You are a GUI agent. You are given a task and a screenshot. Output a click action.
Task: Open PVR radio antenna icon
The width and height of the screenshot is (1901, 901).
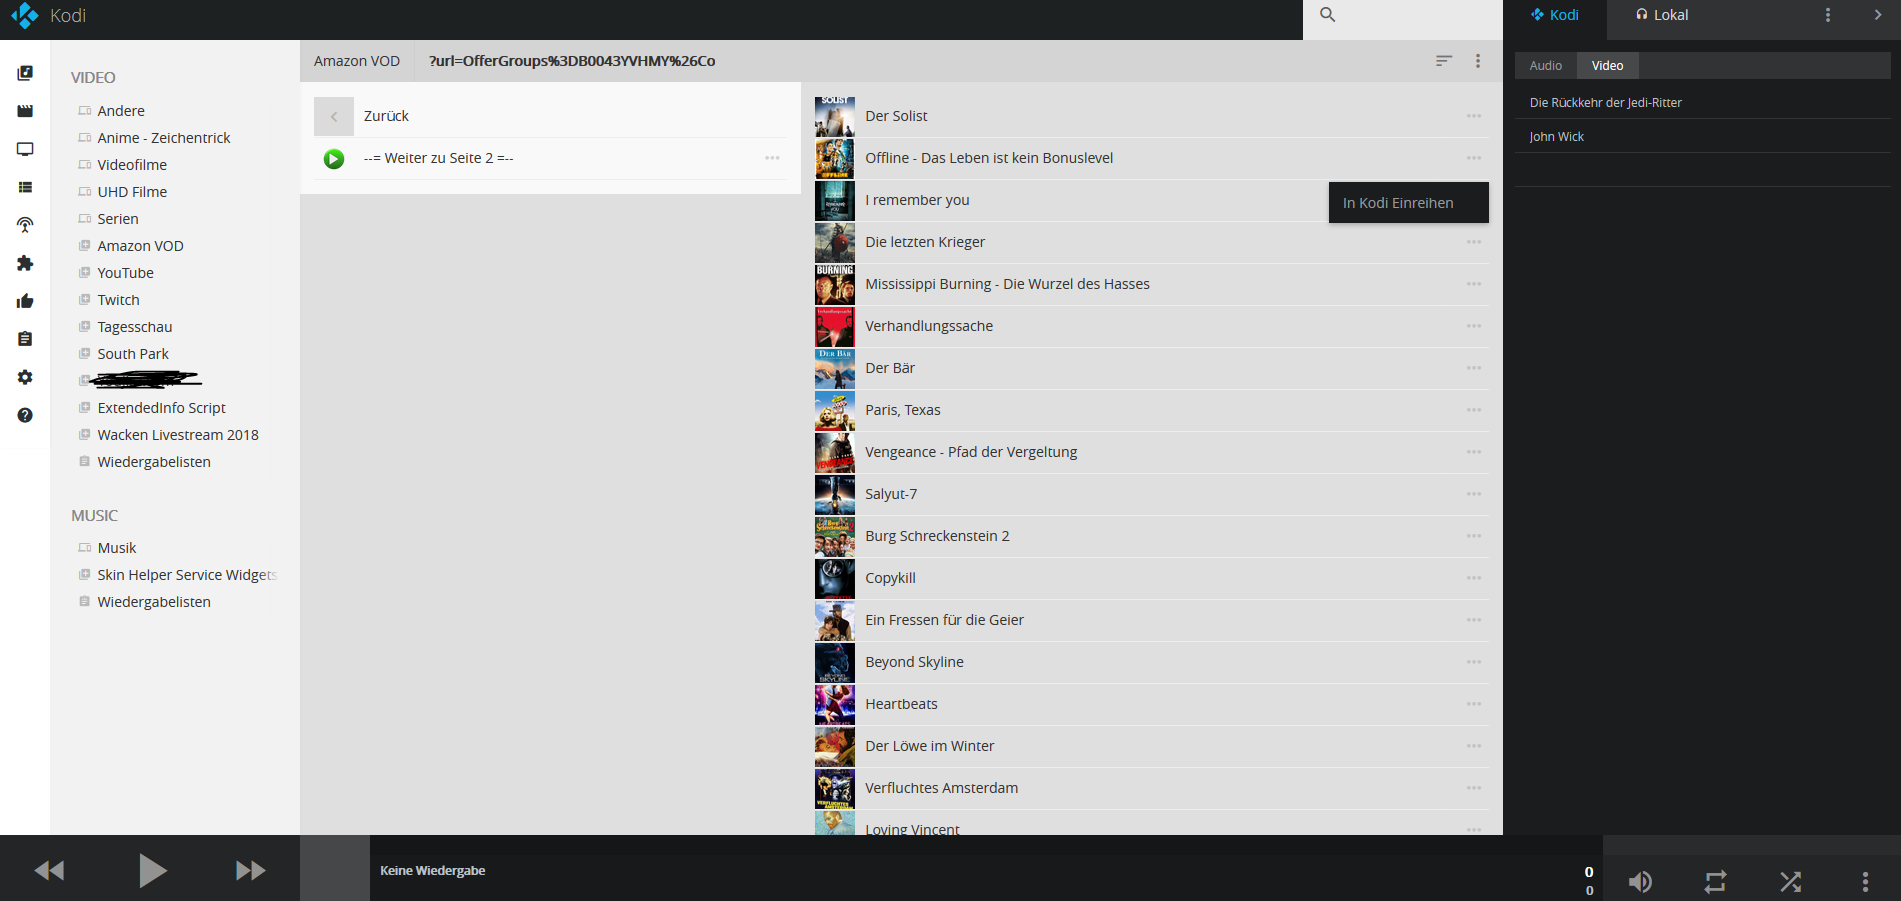point(25,225)
